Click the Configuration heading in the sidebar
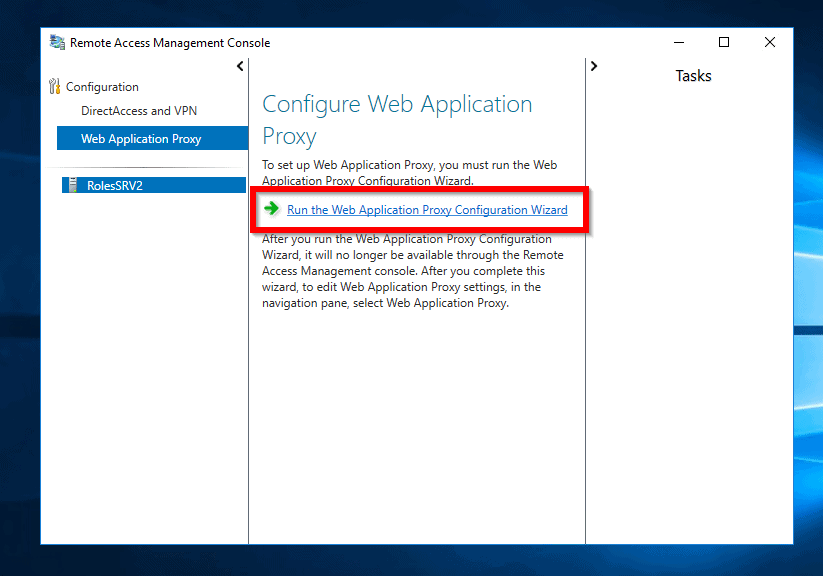823x576 pixels. point(100,86)
